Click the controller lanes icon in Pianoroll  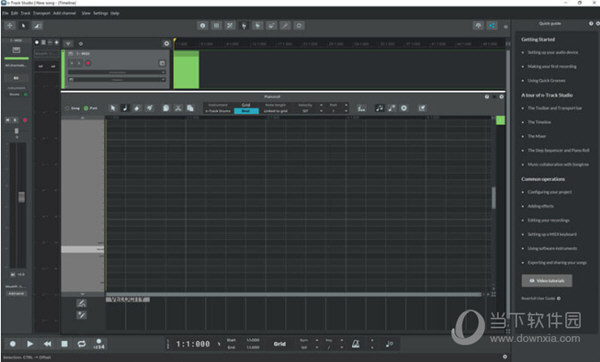(x=361, y=108)
